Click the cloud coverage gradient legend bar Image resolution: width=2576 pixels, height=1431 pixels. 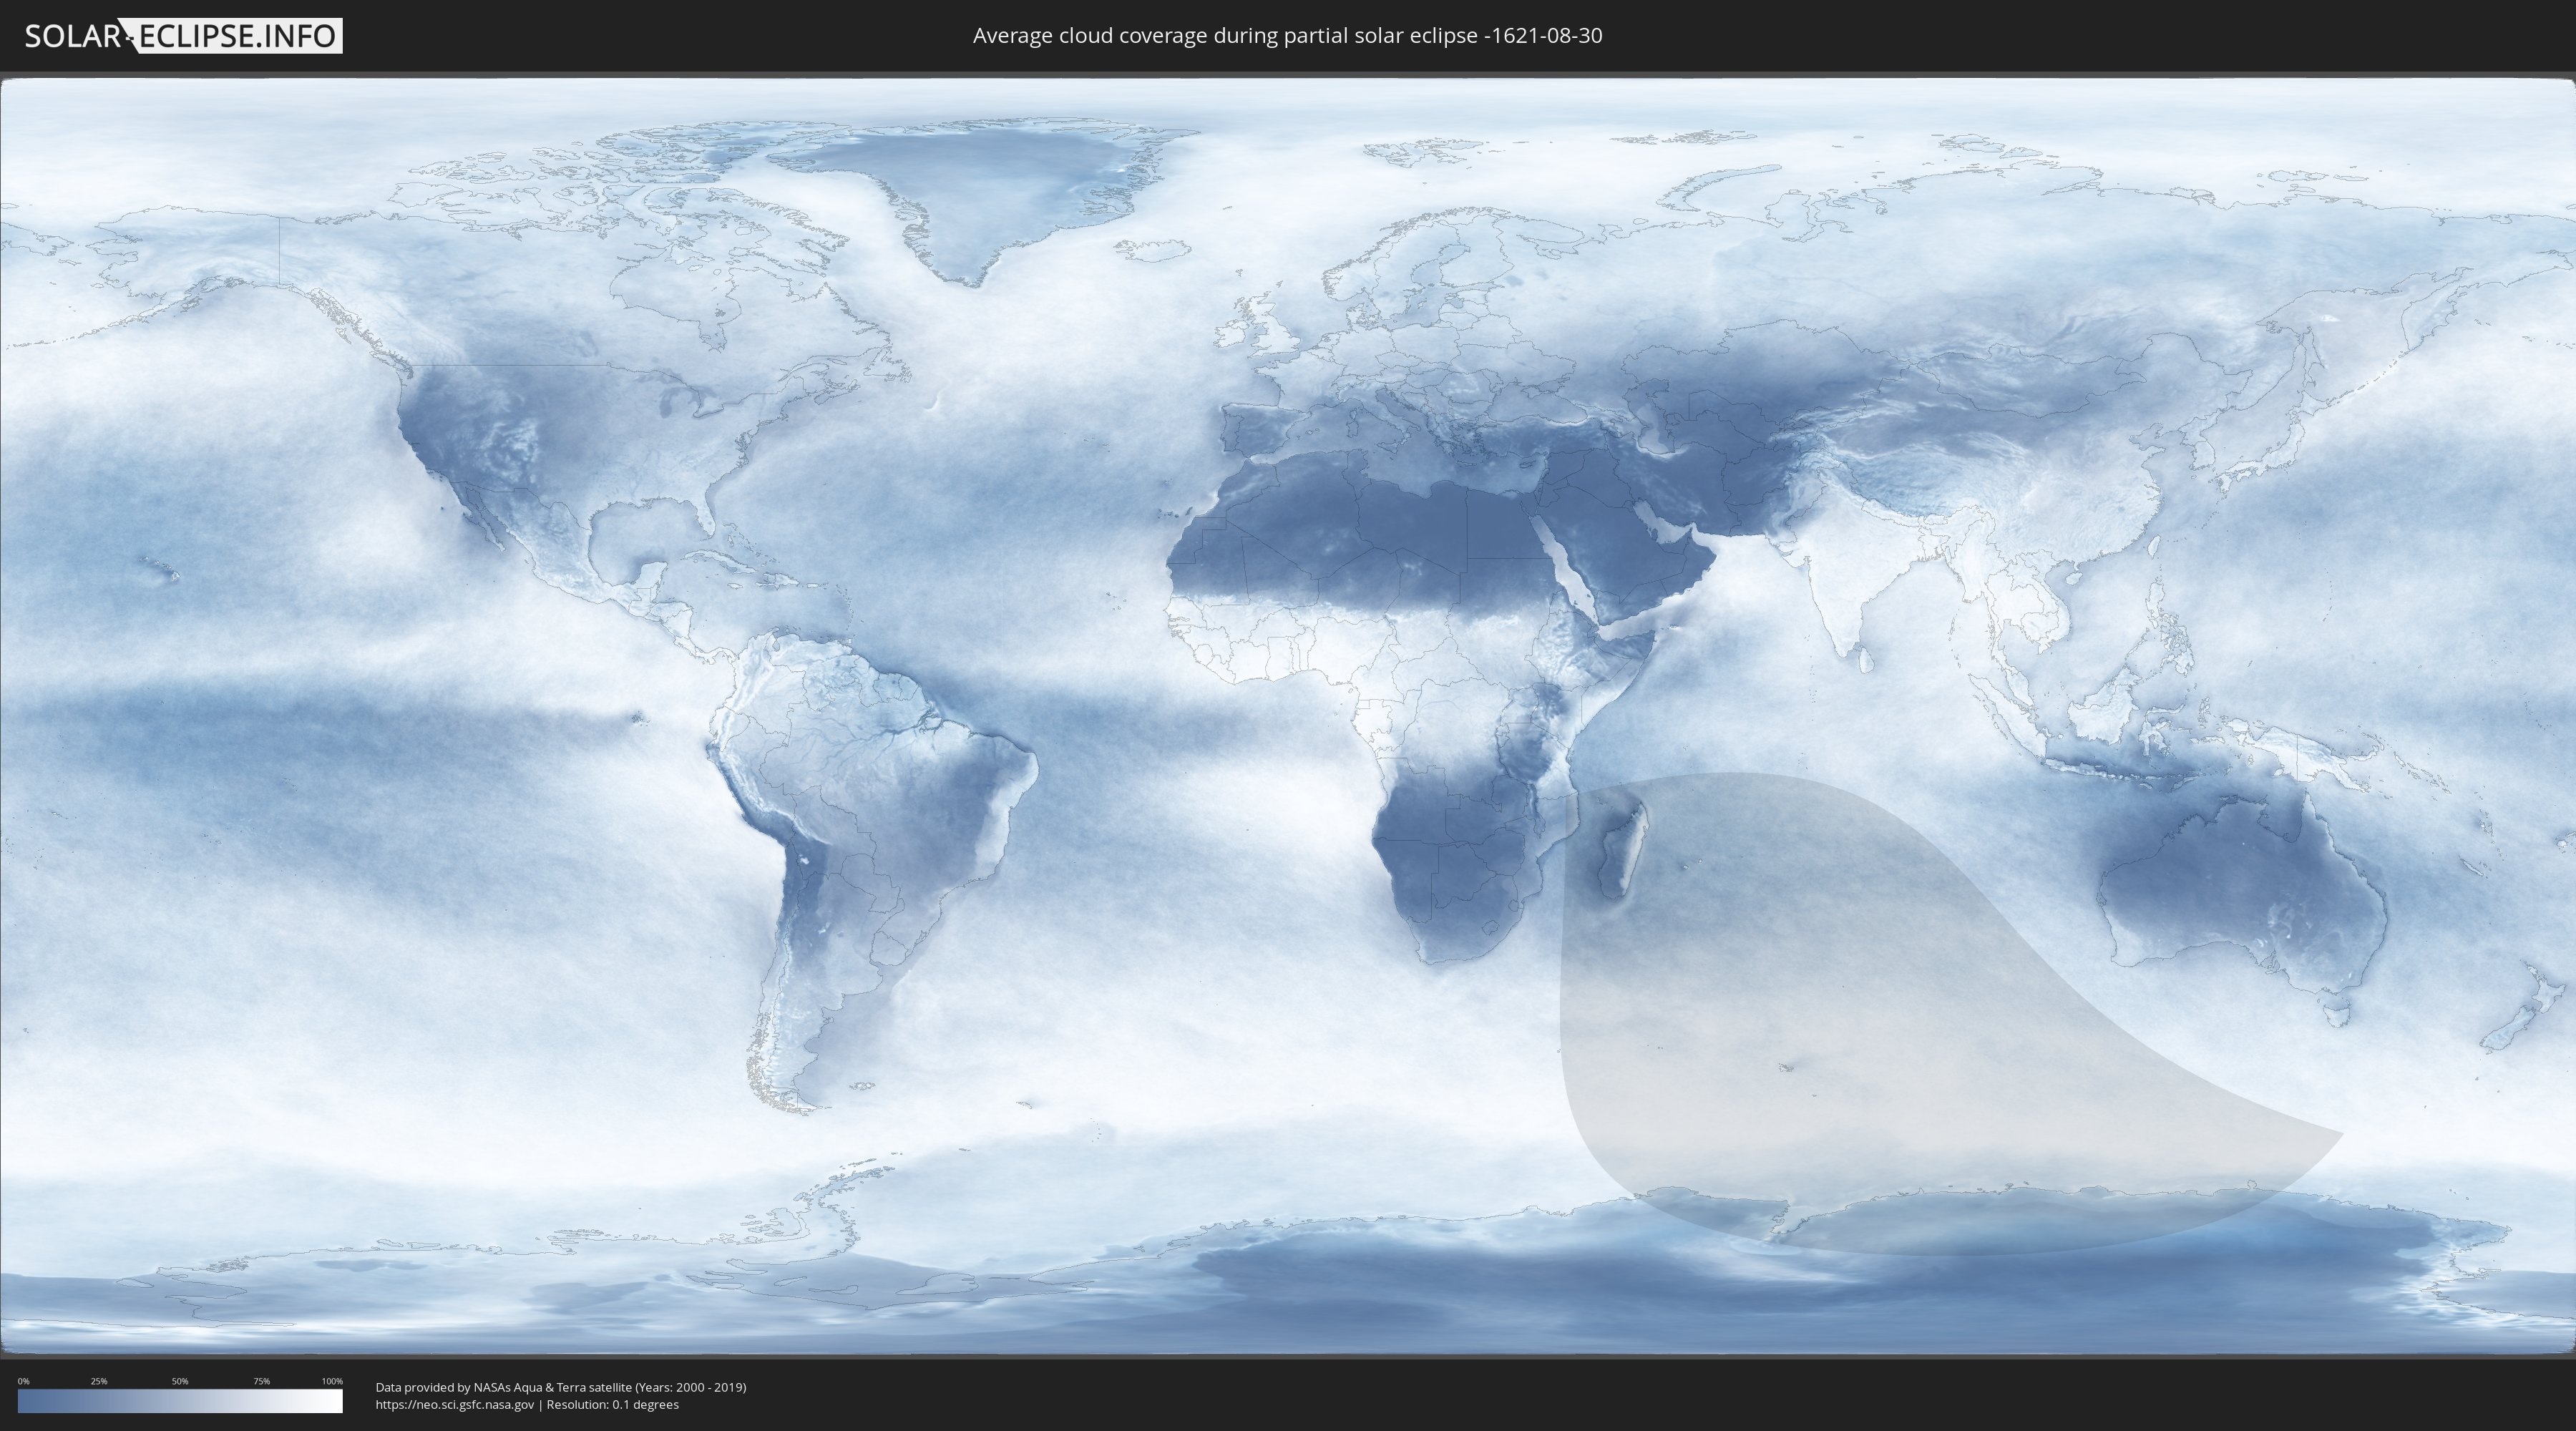(180, 1401)
